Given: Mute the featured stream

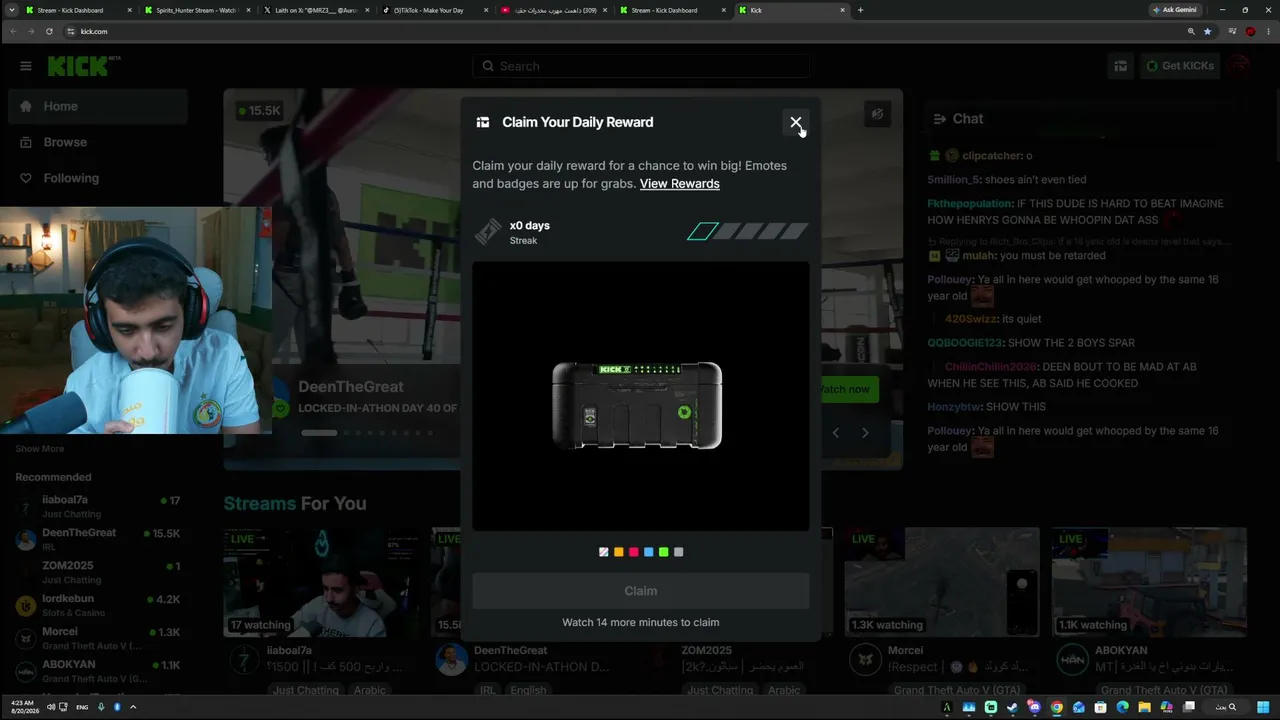Looking at the screenshot, I should click(877, 114).
